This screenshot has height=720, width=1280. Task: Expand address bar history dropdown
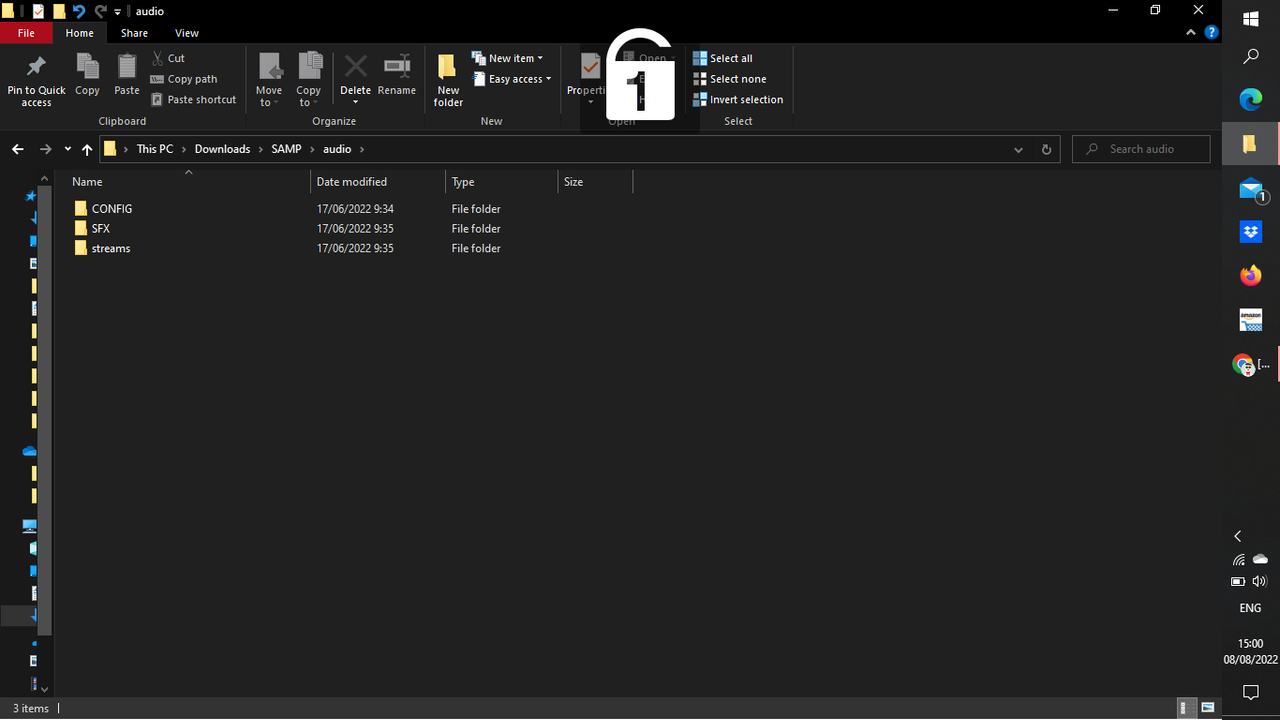coord(1018,149)
